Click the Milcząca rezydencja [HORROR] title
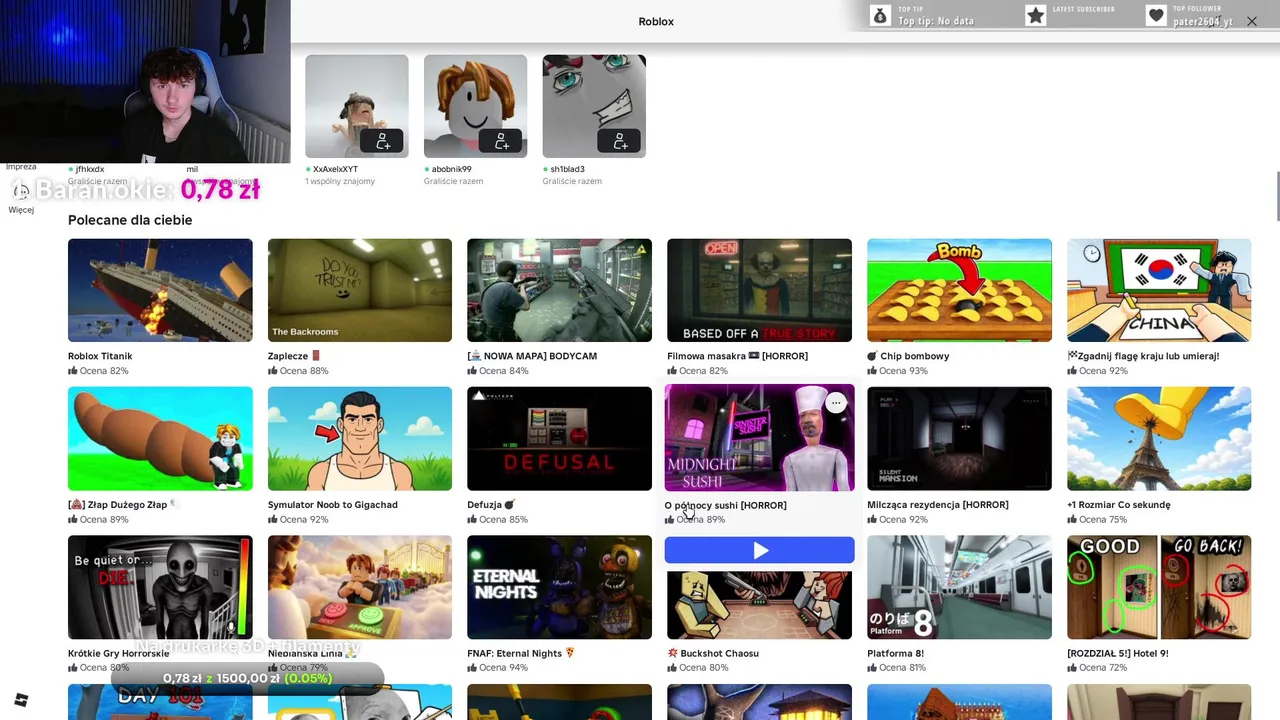The image size is (1280, 720). 938,505
